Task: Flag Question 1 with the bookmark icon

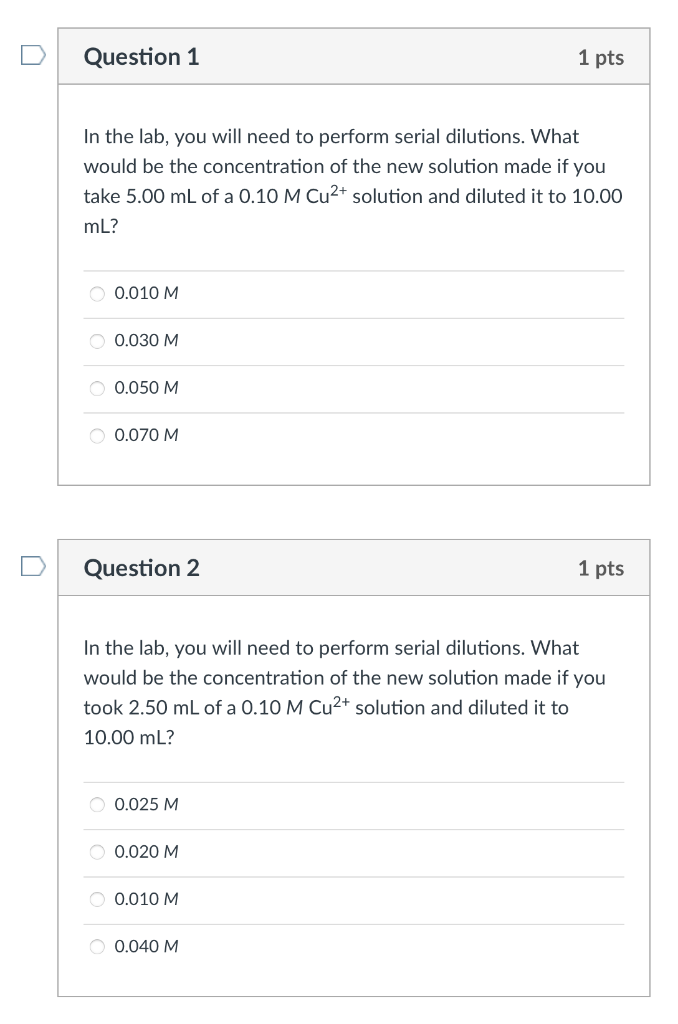Action: [33, 56]
